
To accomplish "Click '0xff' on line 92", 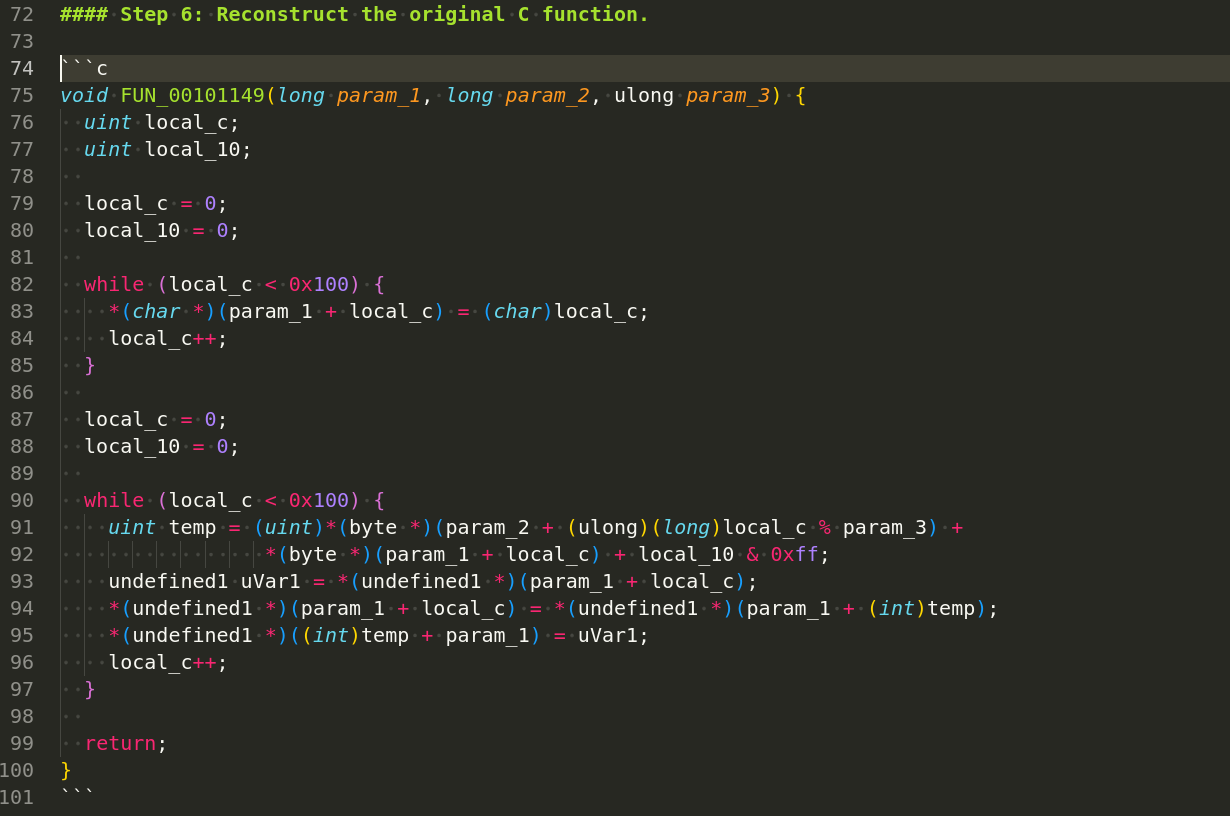I will pos(795,554).
